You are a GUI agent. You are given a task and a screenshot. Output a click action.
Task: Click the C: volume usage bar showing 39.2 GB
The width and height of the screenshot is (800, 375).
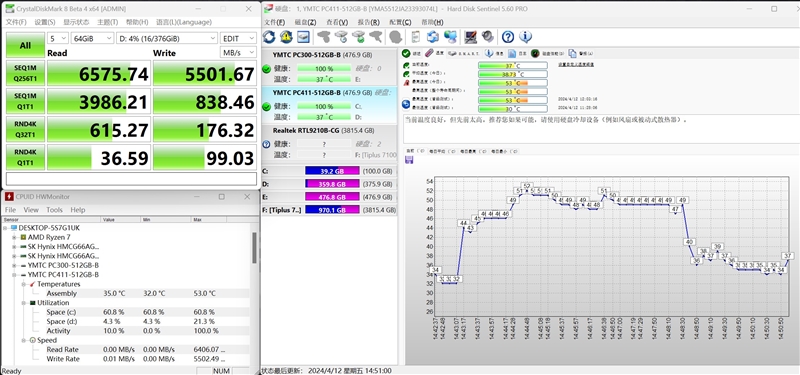[x=332, y=171]
